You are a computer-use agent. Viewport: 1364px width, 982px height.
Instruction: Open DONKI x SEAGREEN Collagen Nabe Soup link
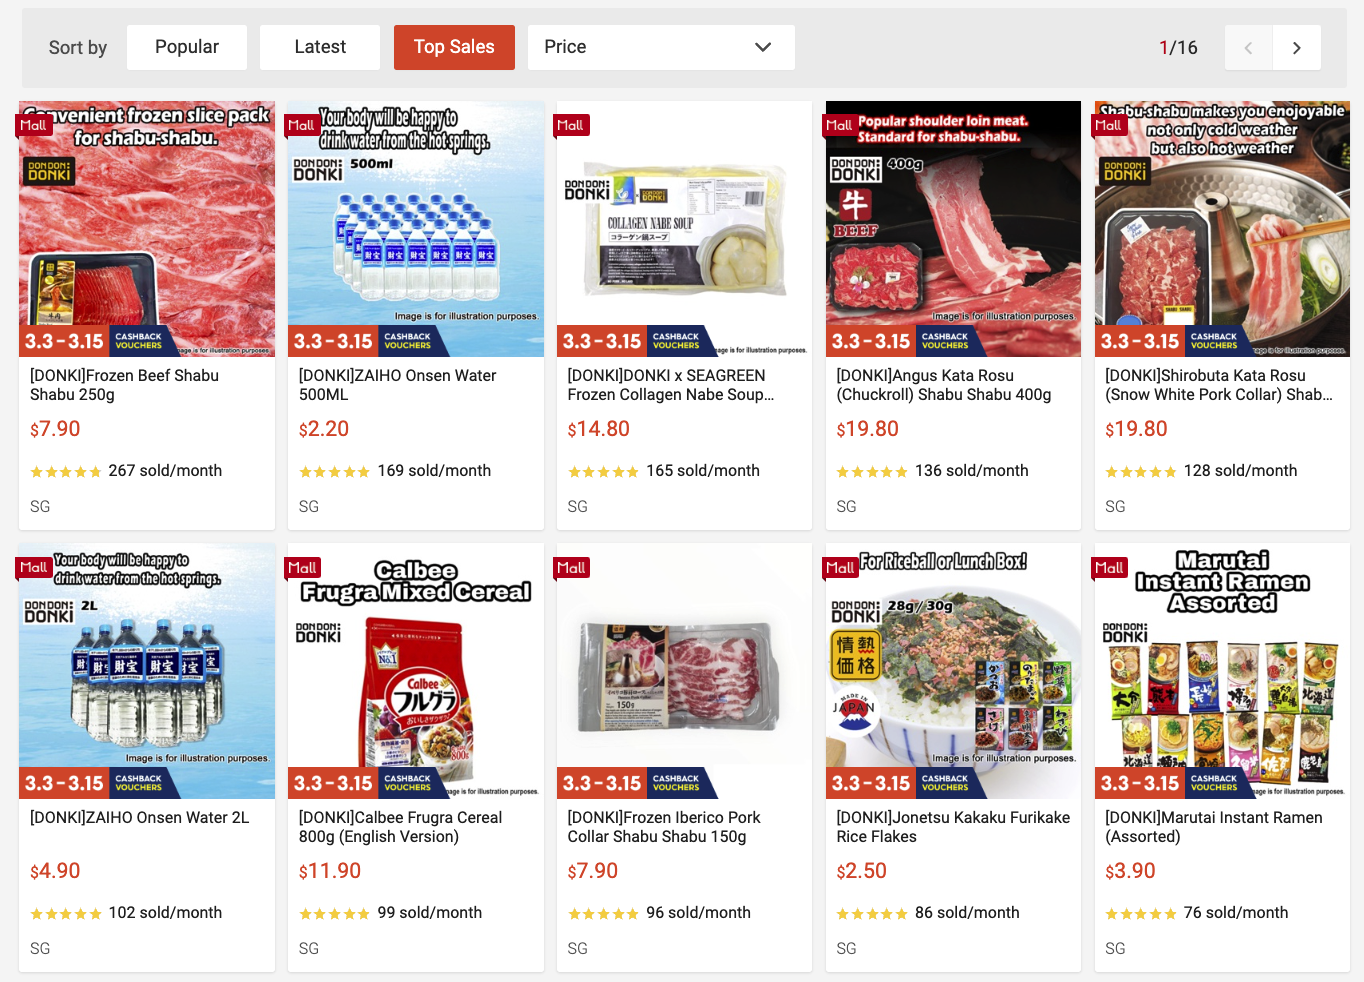(x=671, y=385)
